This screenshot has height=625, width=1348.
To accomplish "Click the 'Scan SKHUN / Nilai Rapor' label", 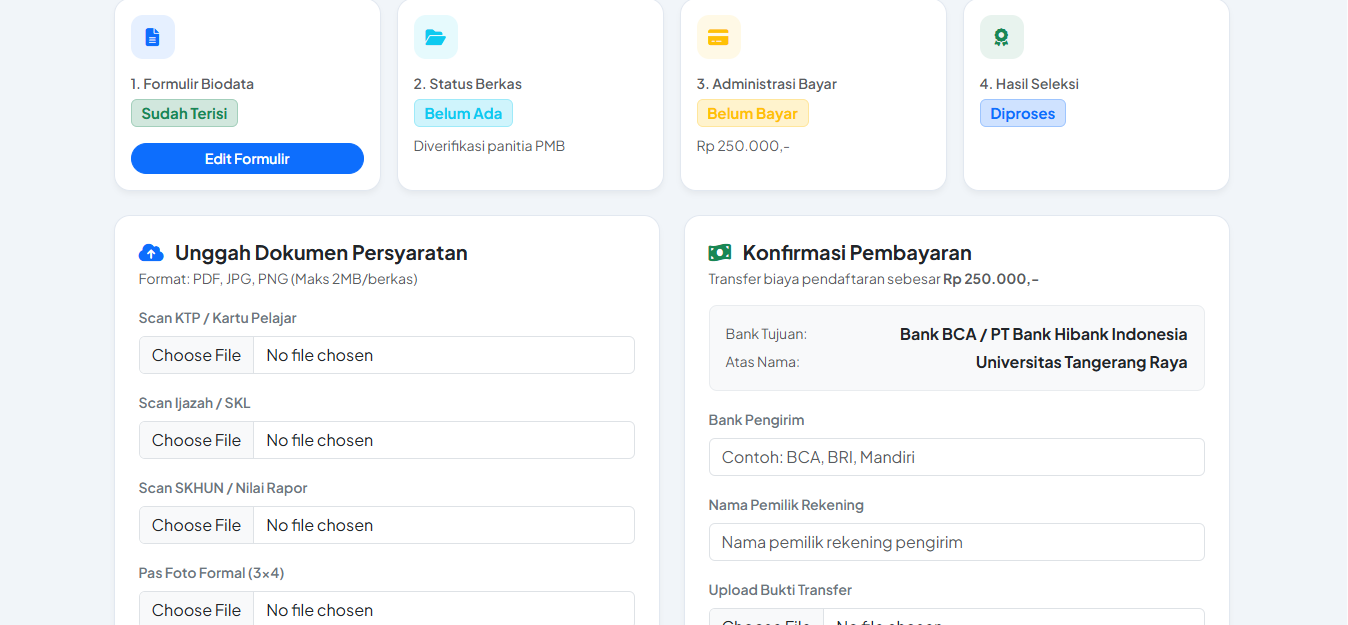I will click(223, 488).
